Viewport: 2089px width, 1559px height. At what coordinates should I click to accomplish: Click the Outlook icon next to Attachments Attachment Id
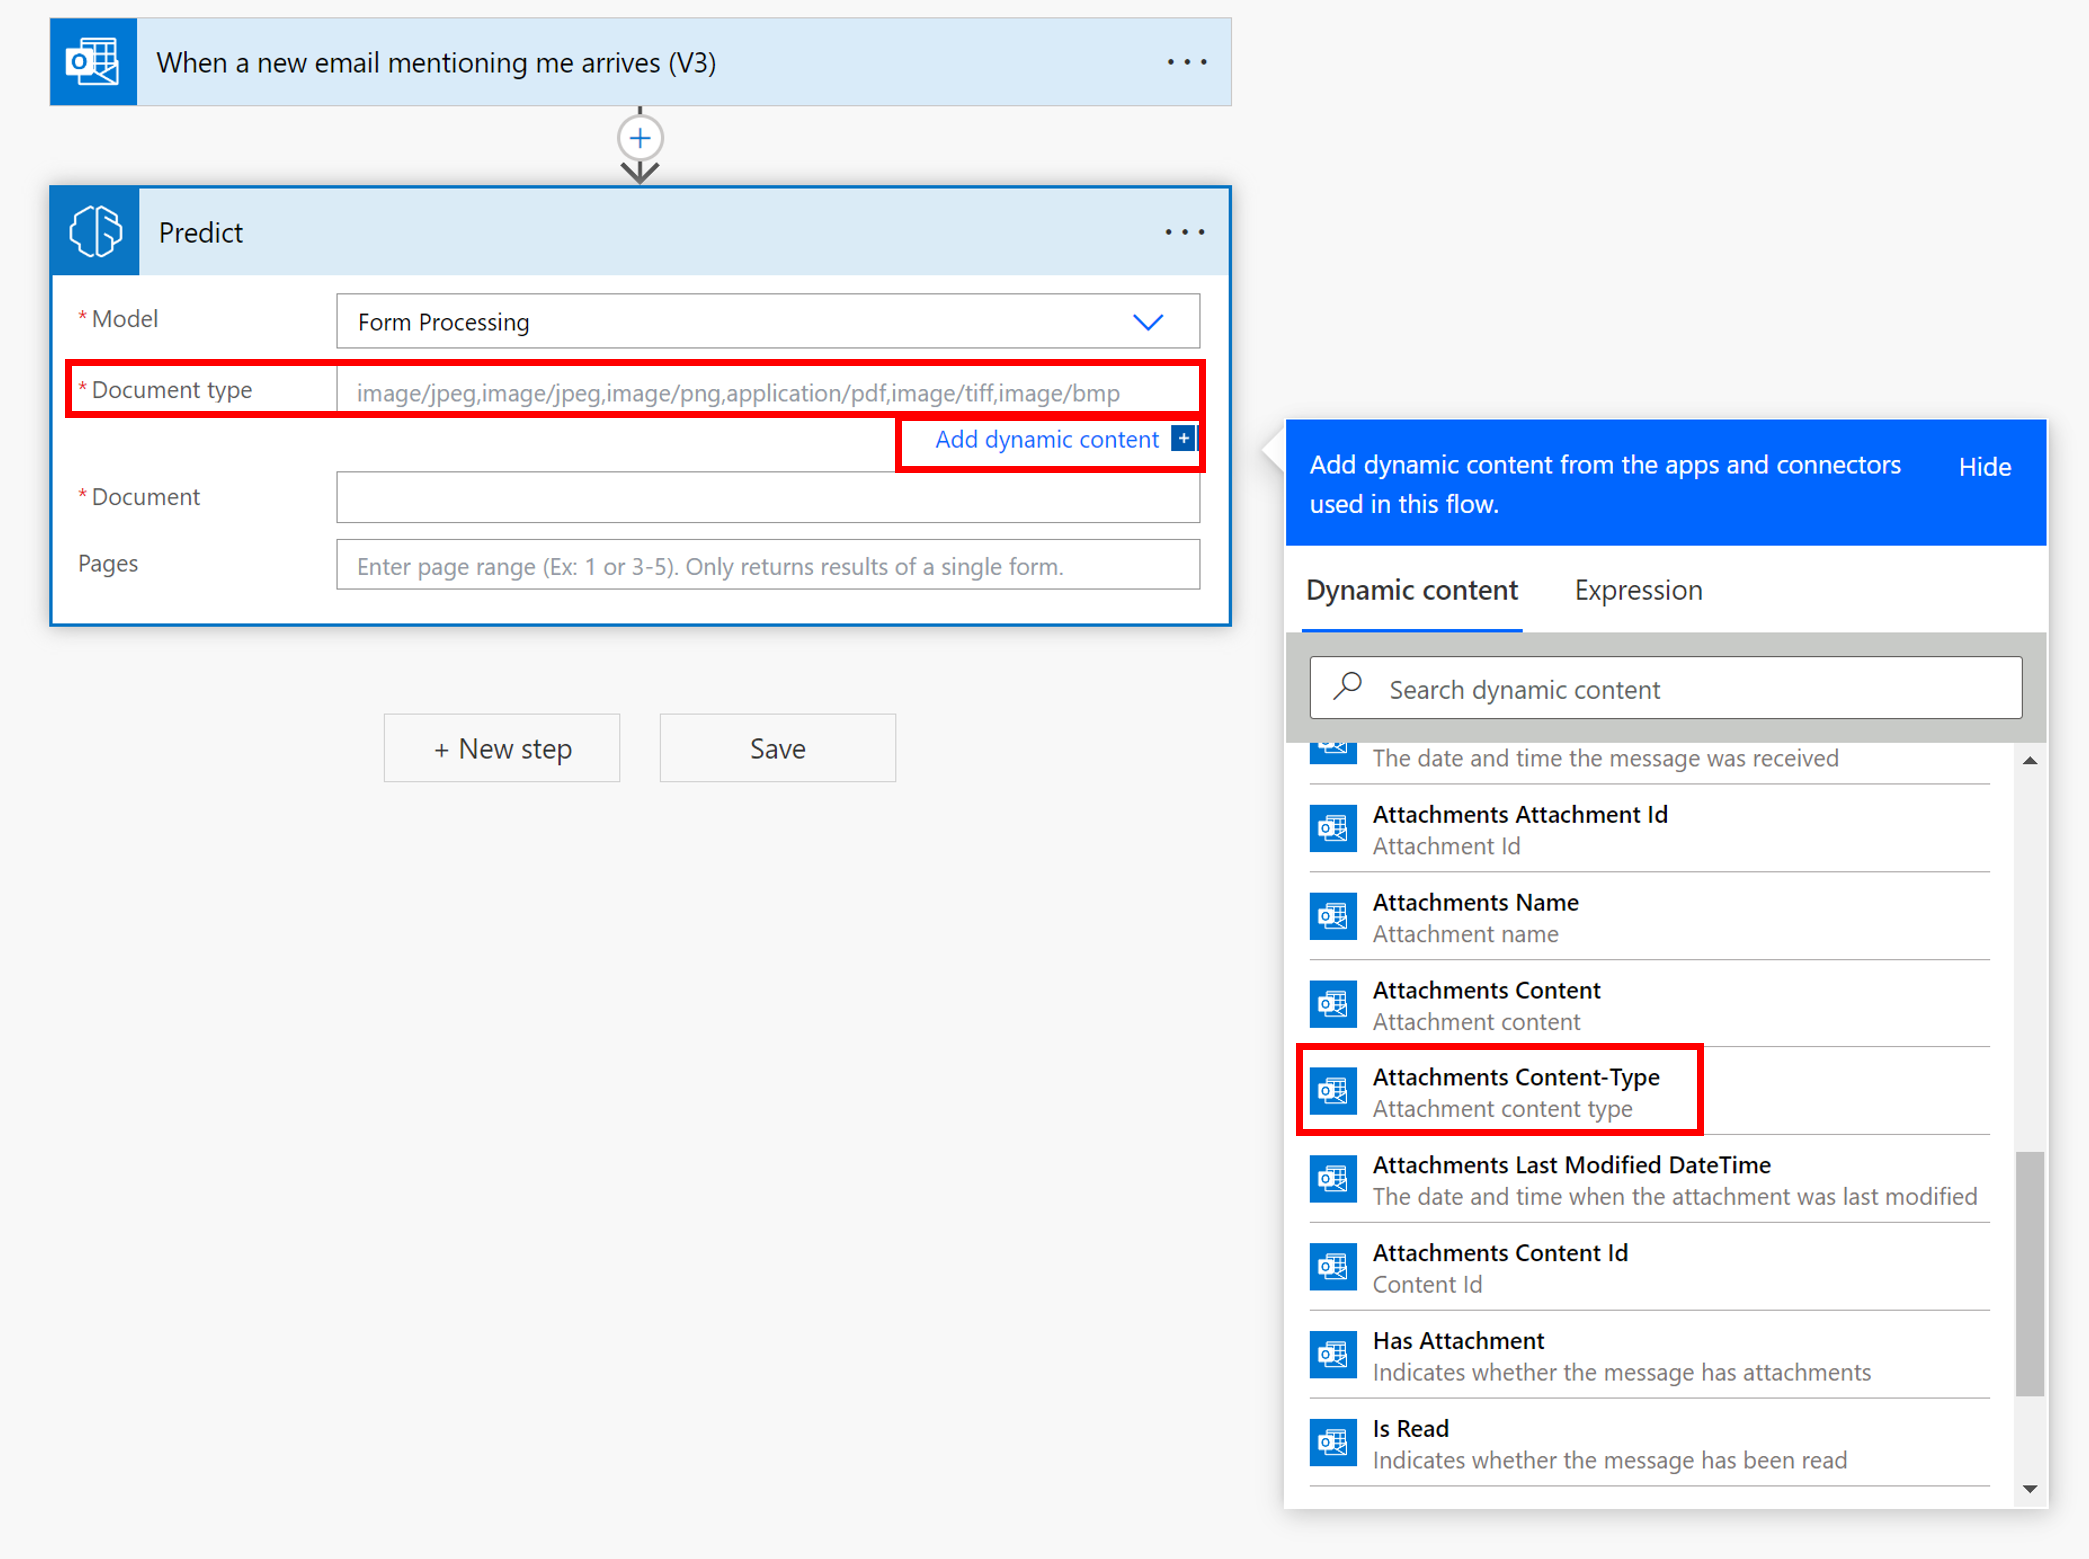coord(1333,829)
